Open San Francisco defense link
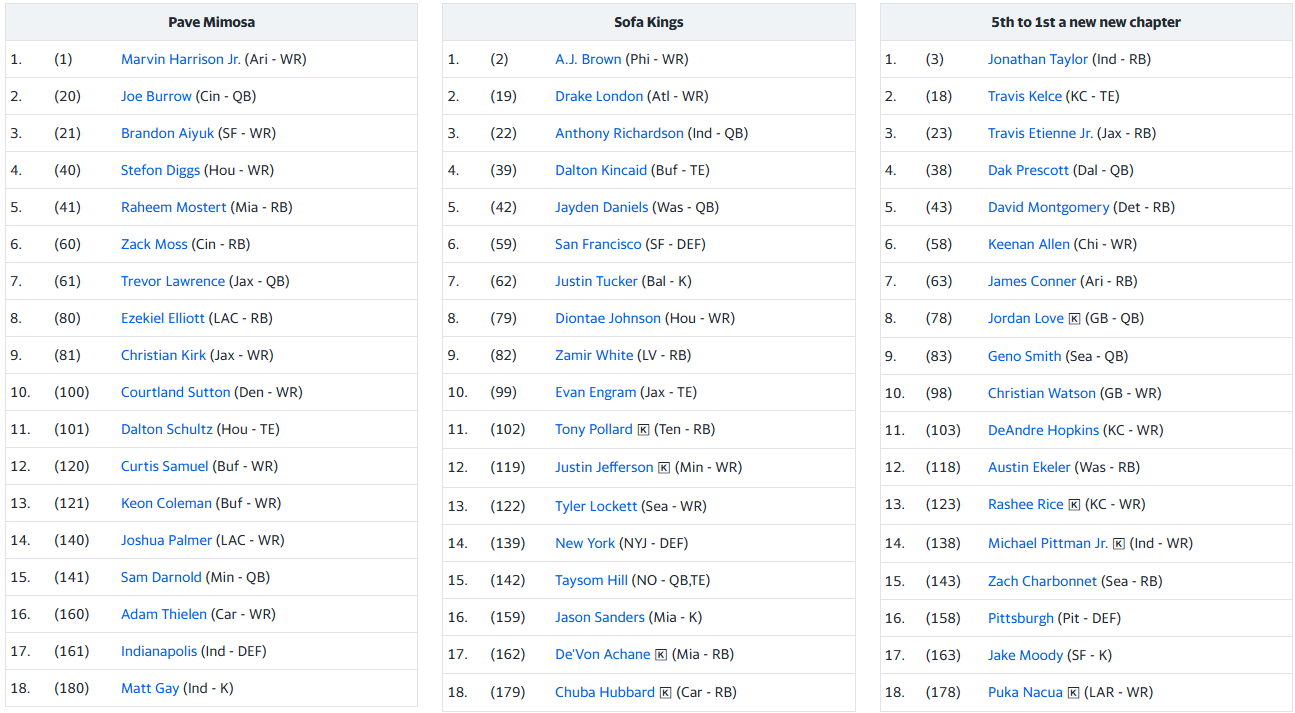Image resolution: width=1295 pixels, height=713 pixels. tap(598, 244)
